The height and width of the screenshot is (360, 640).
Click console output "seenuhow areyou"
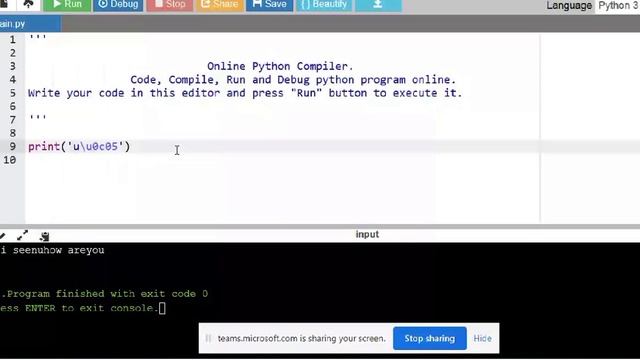[x=58, y=250]
